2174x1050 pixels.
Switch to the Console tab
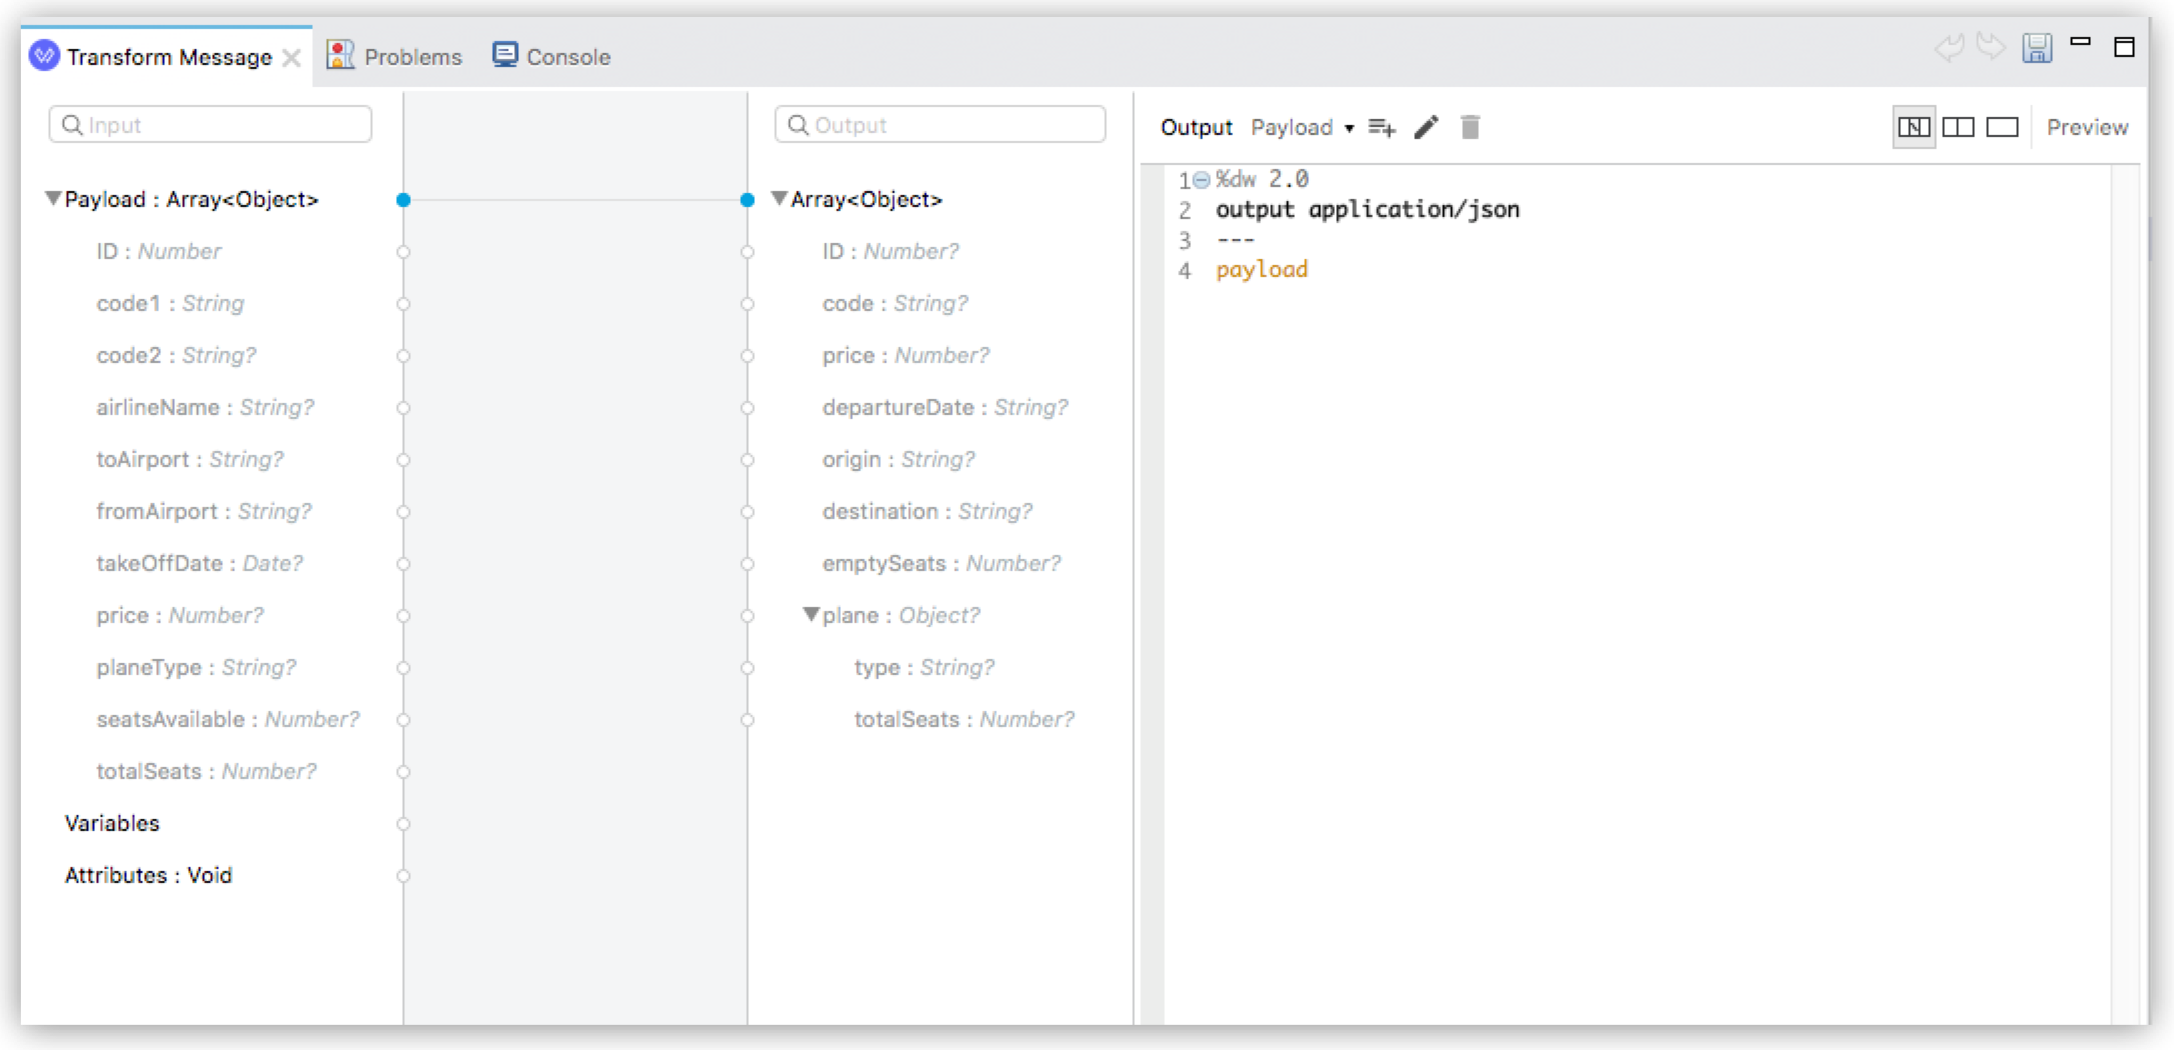point(566,56)
